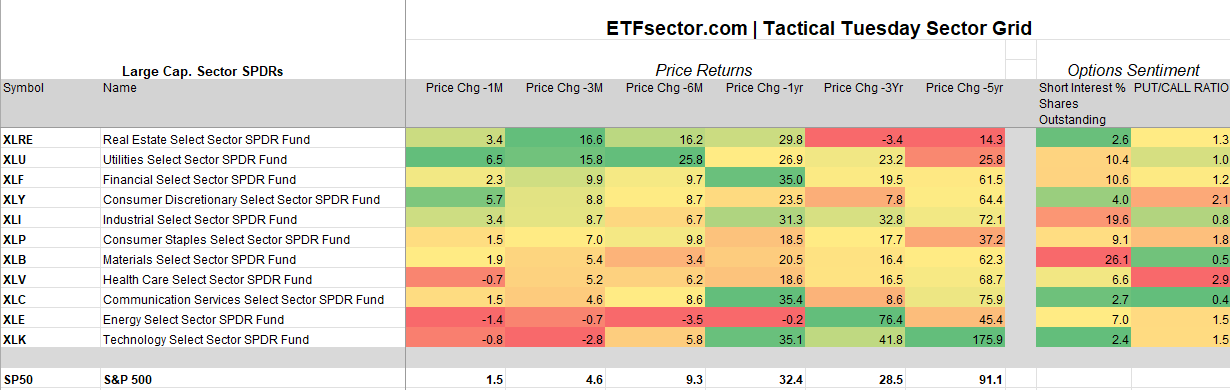Click the Large Cap. Sector SPDRs heading
The height and width of the screenshot is (390, 1230).
[202, 71]
